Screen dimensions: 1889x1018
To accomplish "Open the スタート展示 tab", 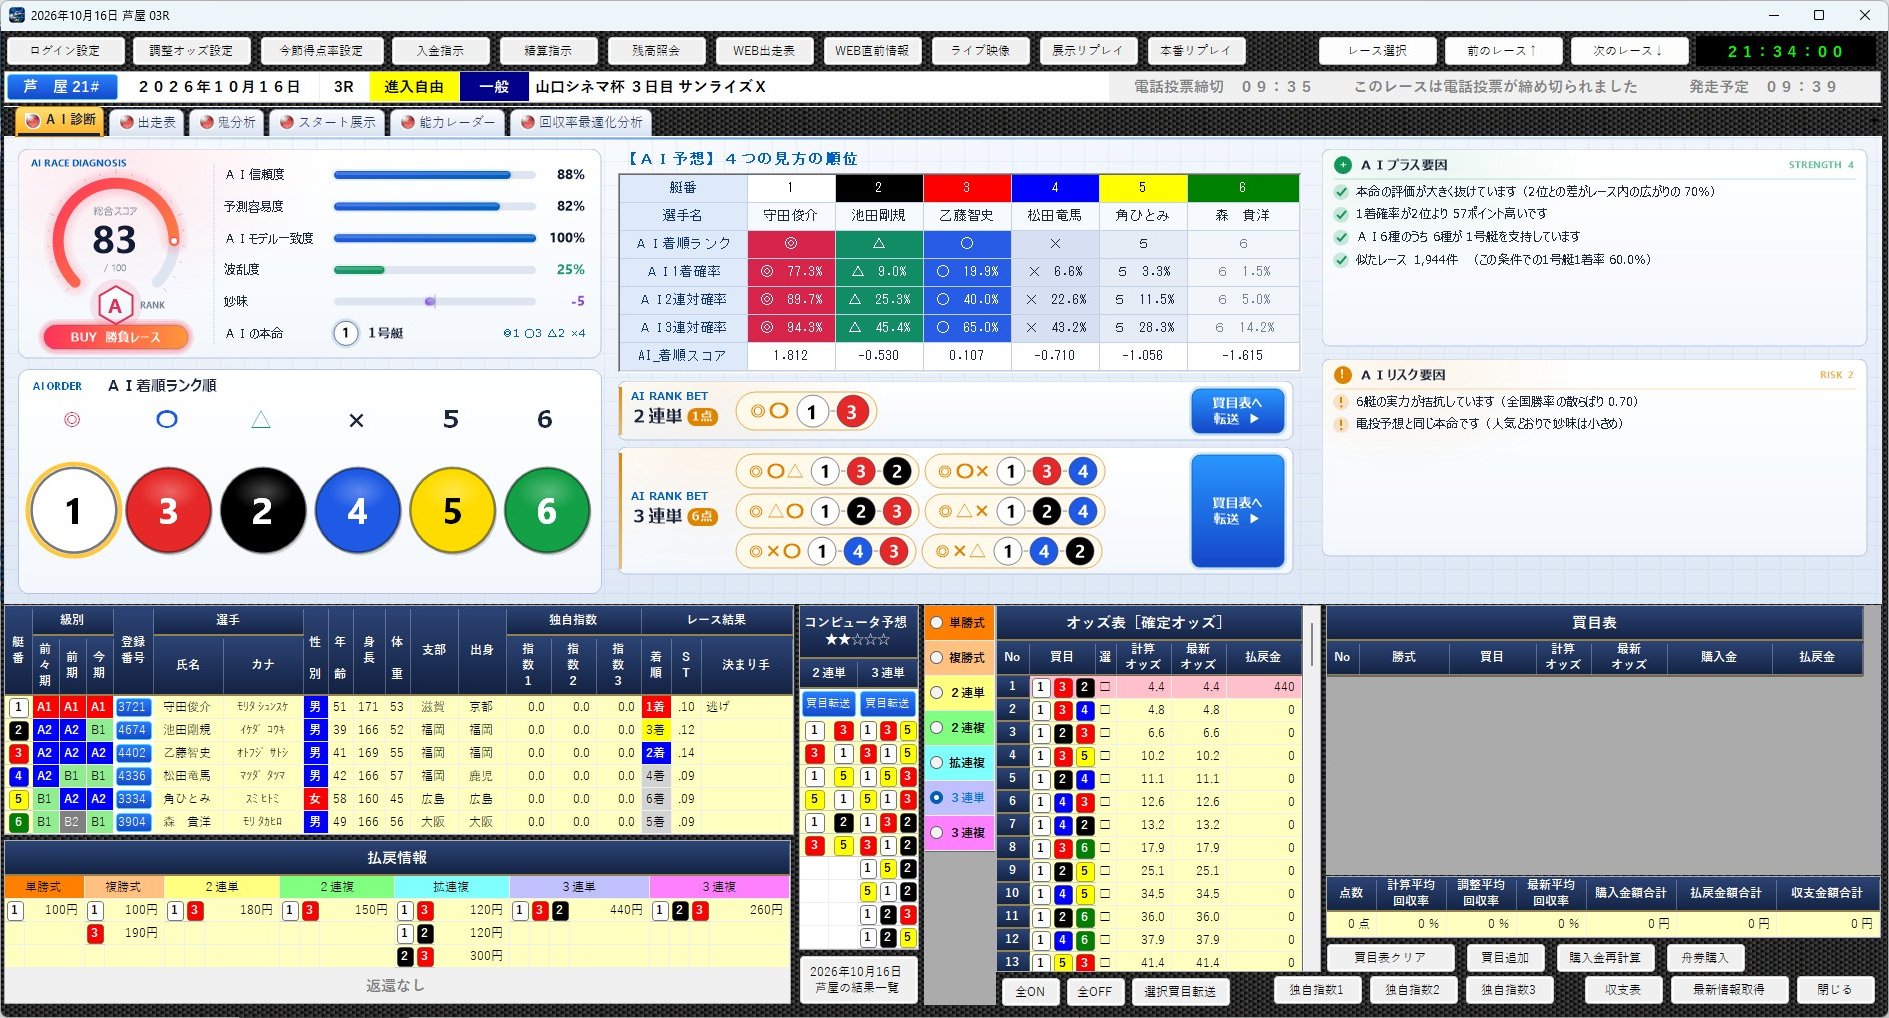I will pos(328,122).
